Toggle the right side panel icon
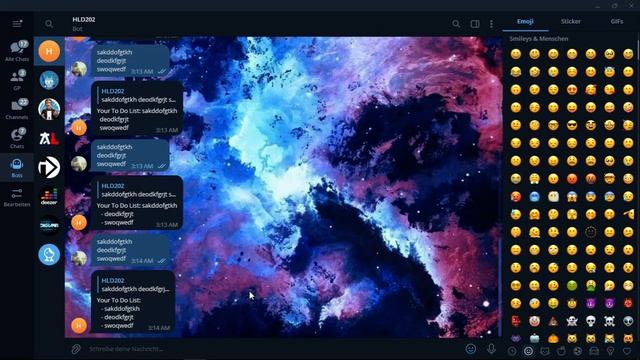Screen dimensions: 640x360 [475, 24]
